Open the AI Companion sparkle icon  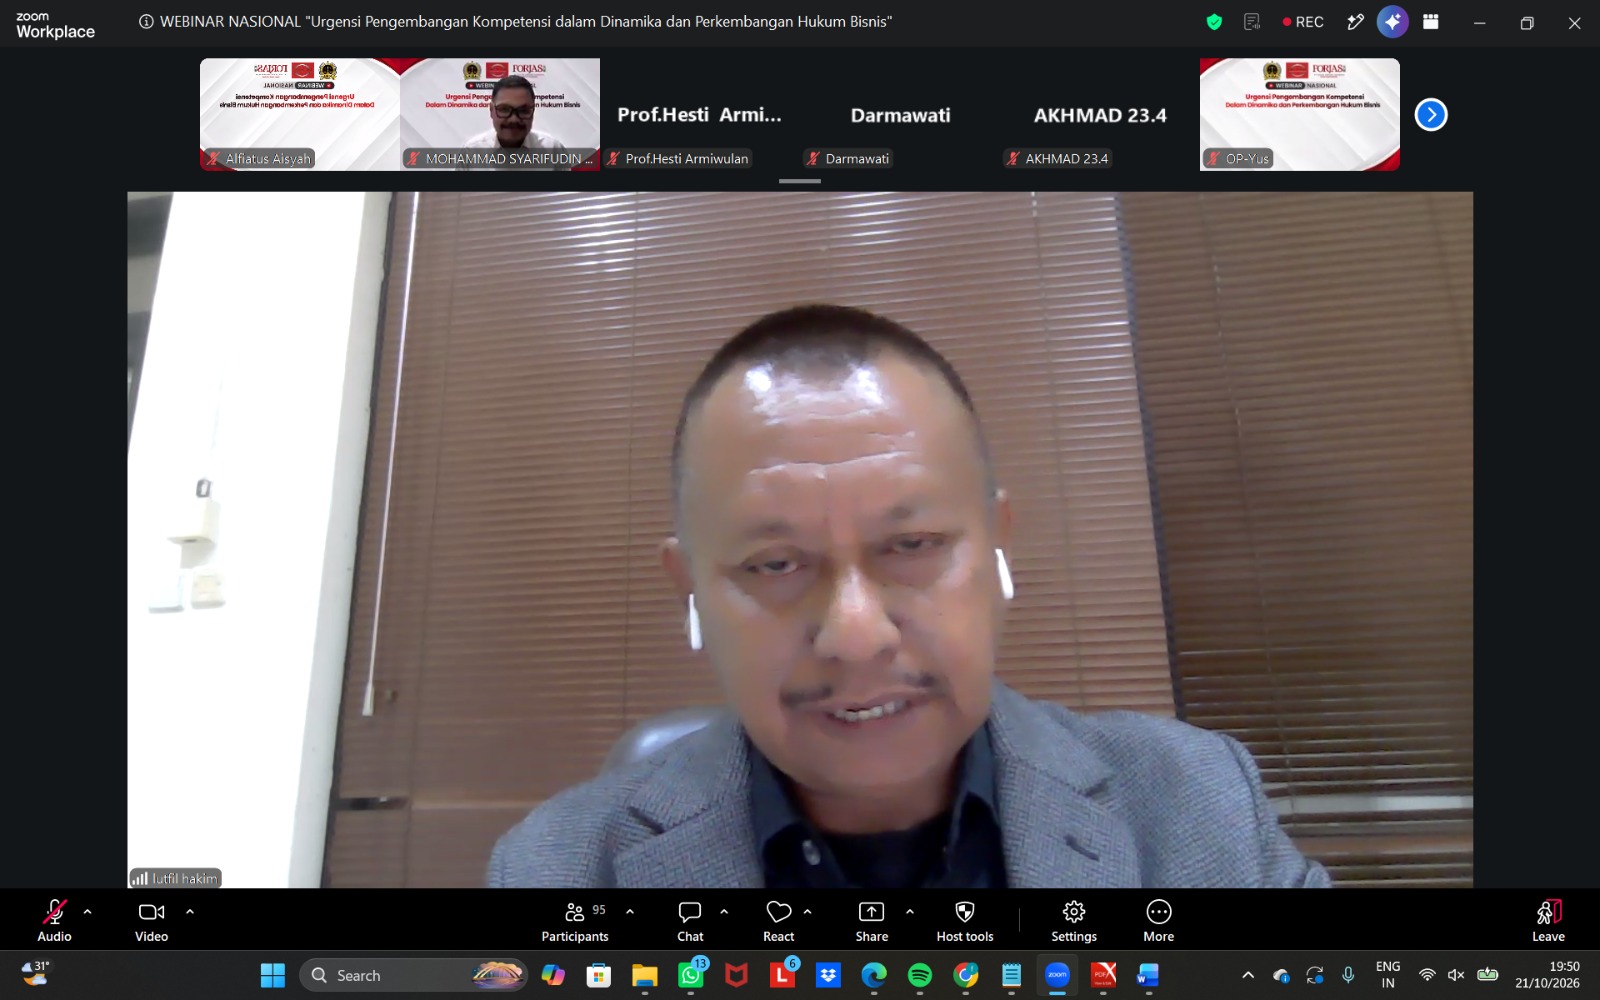[x=1392, y=22]
